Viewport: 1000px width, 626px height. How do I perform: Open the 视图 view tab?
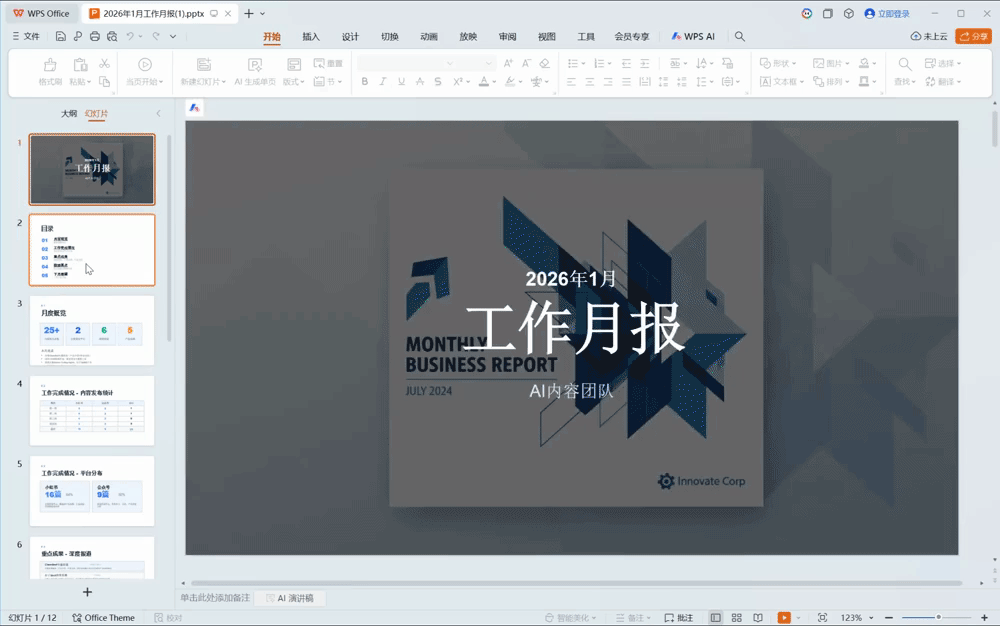547,36
